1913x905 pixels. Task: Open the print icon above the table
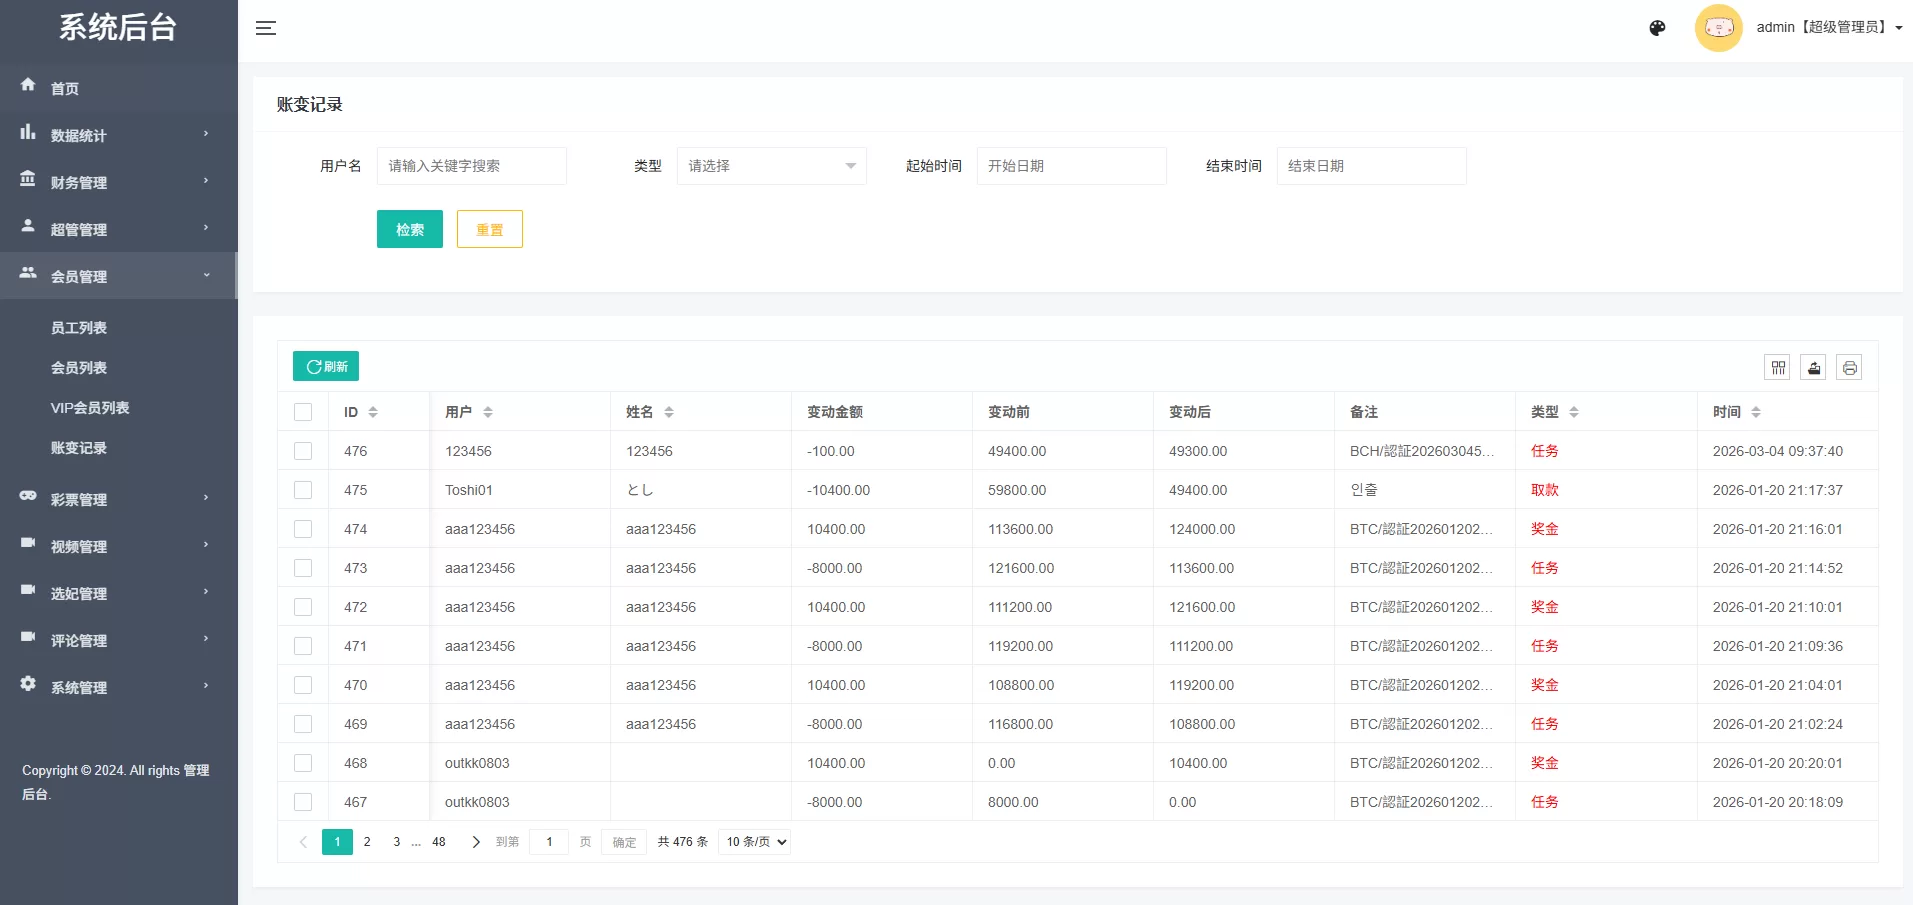click(x=1850, y=367)
